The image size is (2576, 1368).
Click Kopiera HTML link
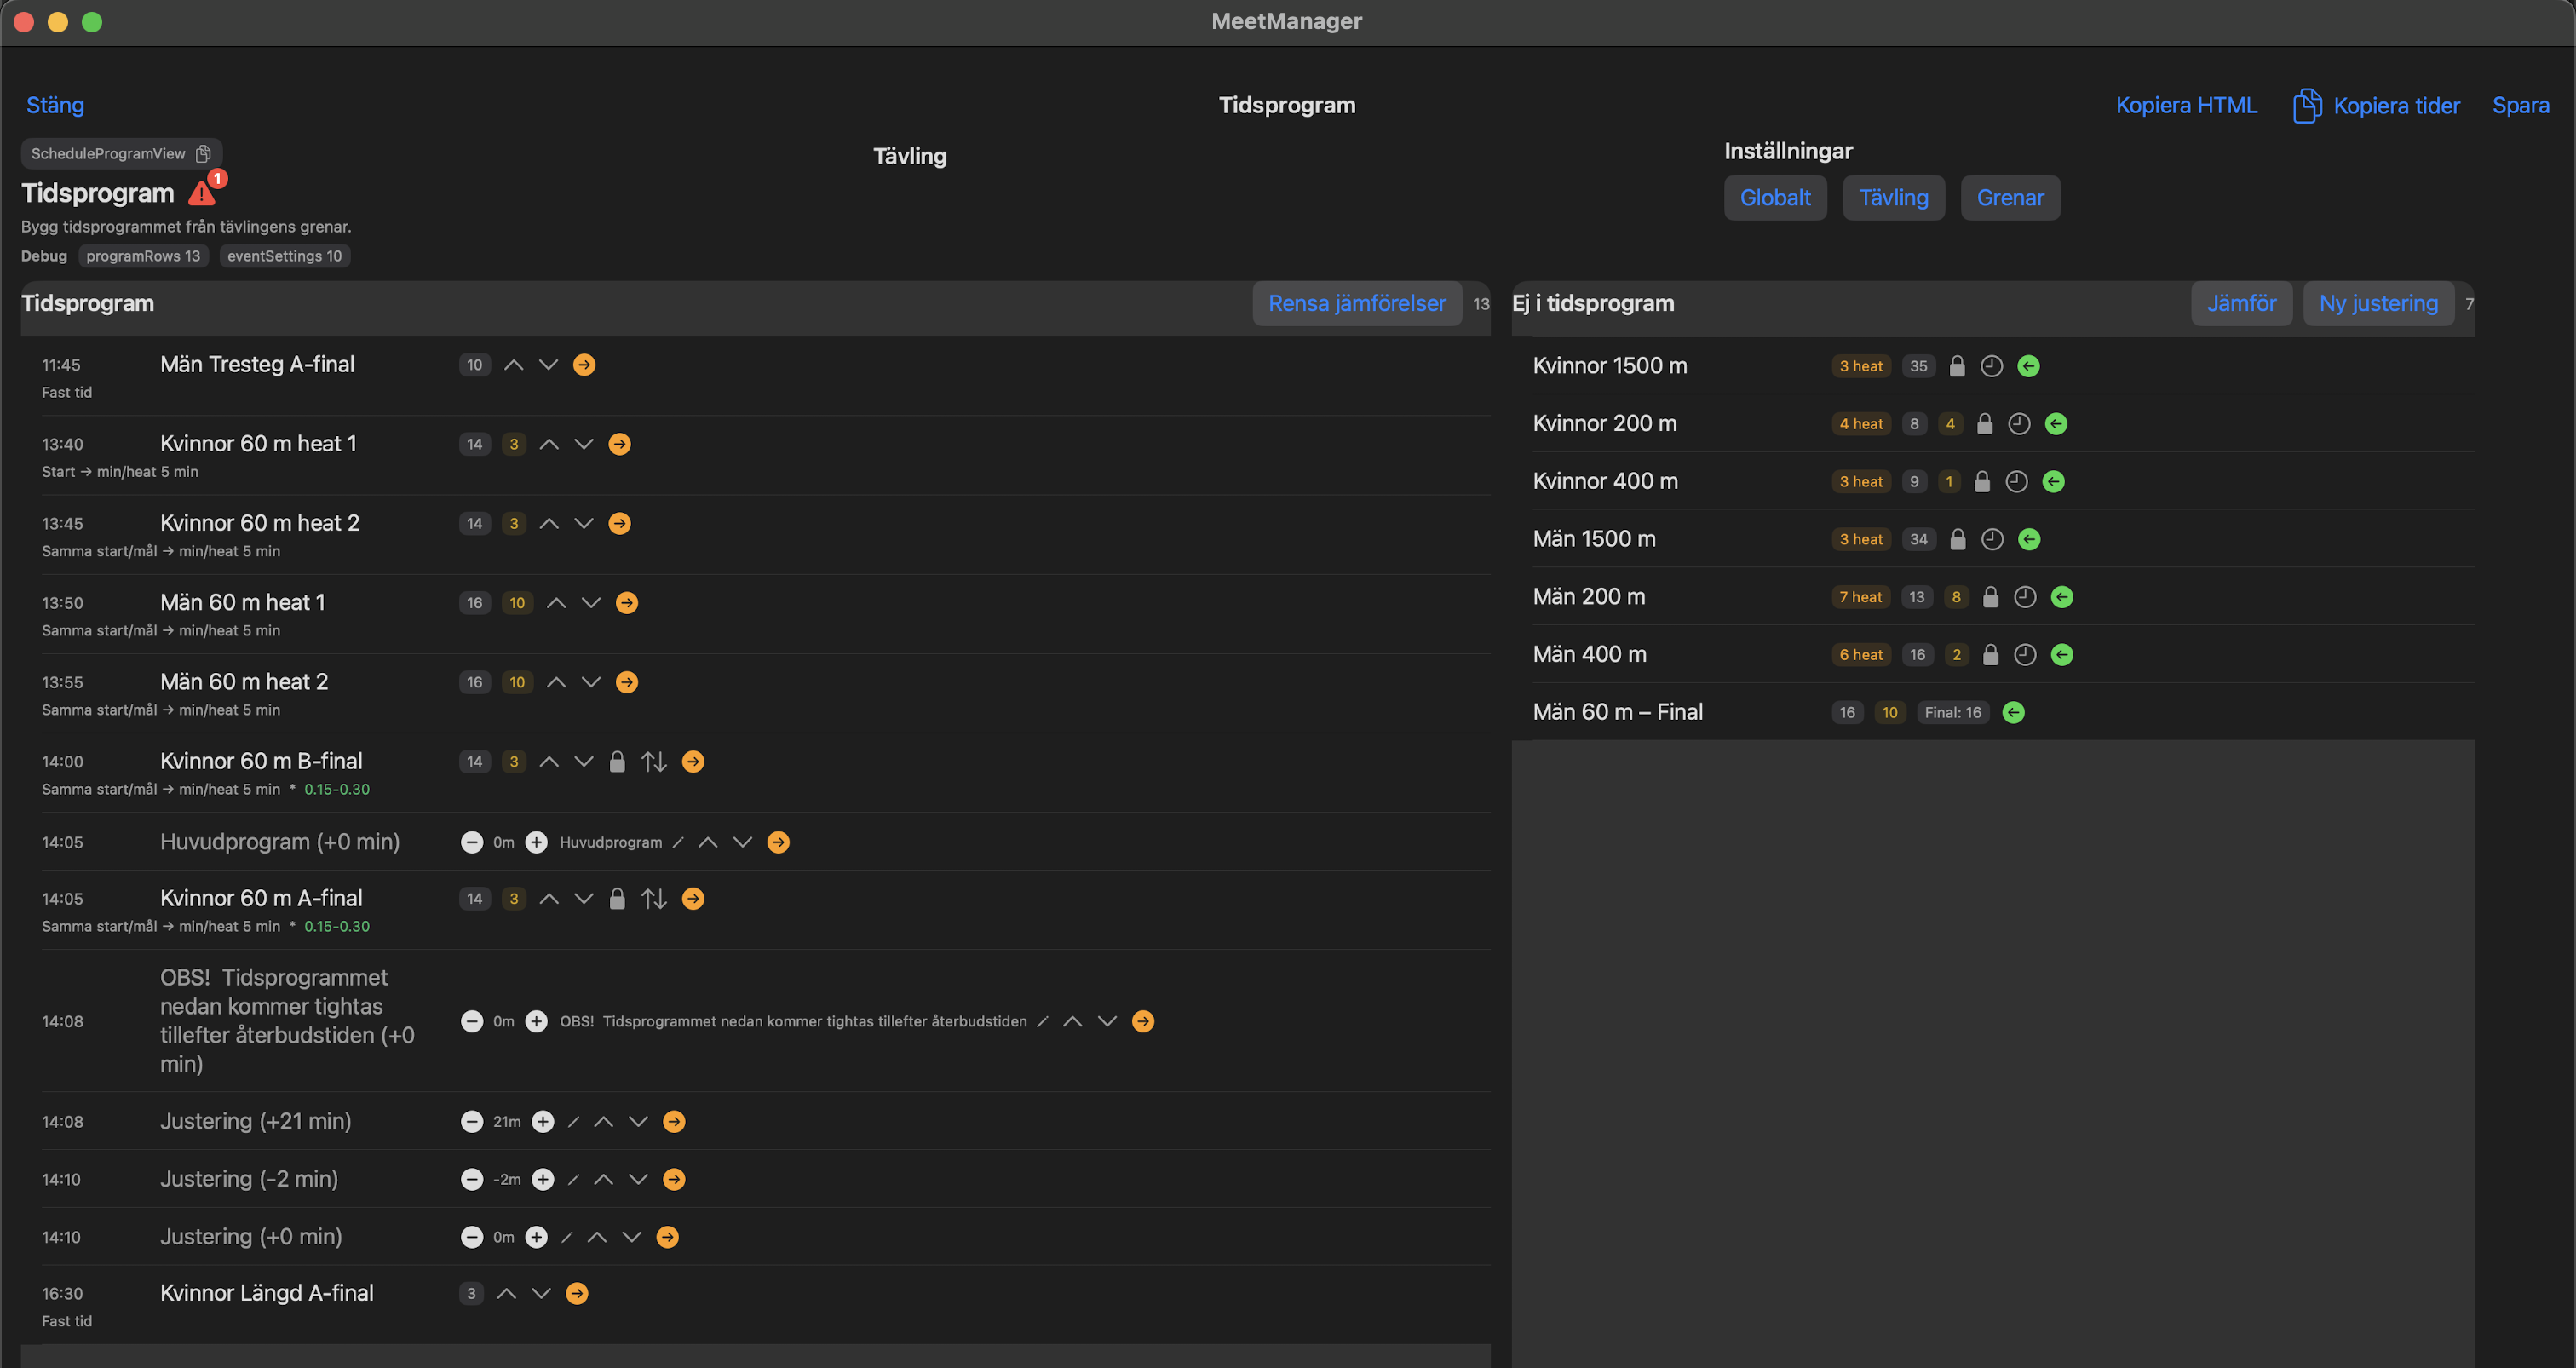(2185, 106)
